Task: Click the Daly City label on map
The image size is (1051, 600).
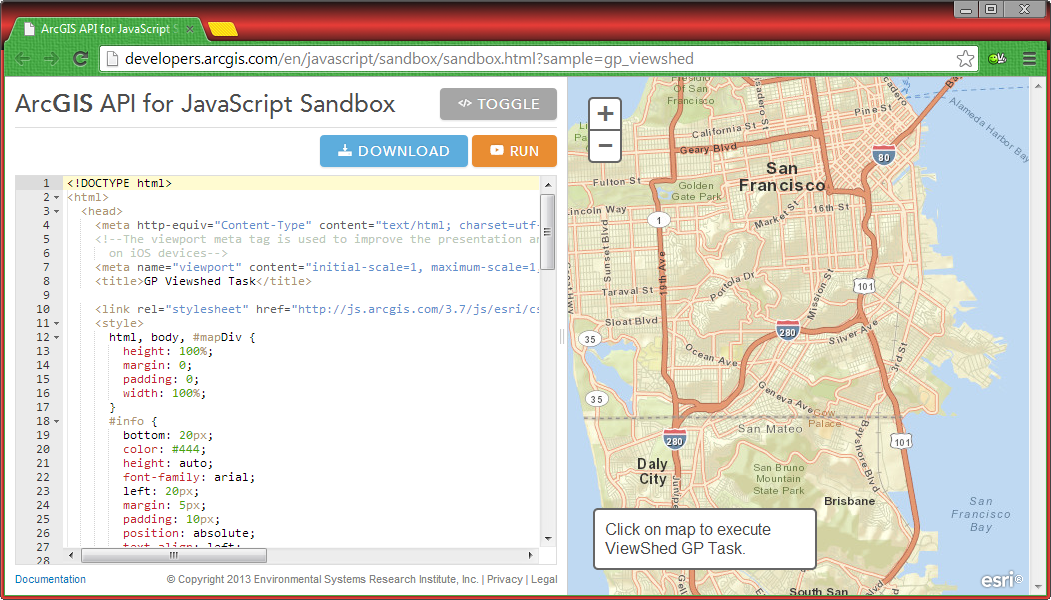Action: (652, 471)
